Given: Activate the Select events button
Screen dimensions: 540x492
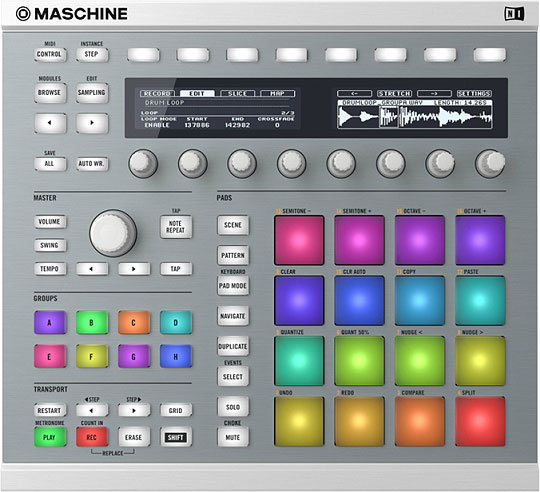Looking at the screenshot, I should [x=233, y=376].
